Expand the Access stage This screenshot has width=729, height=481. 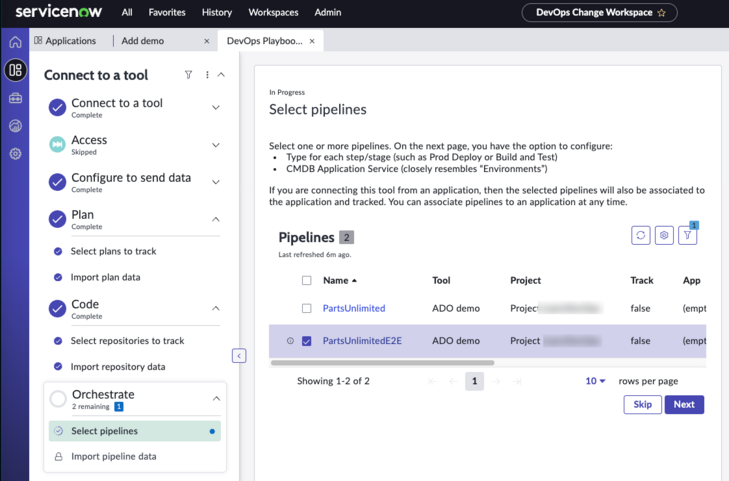[x=216, y=145]
